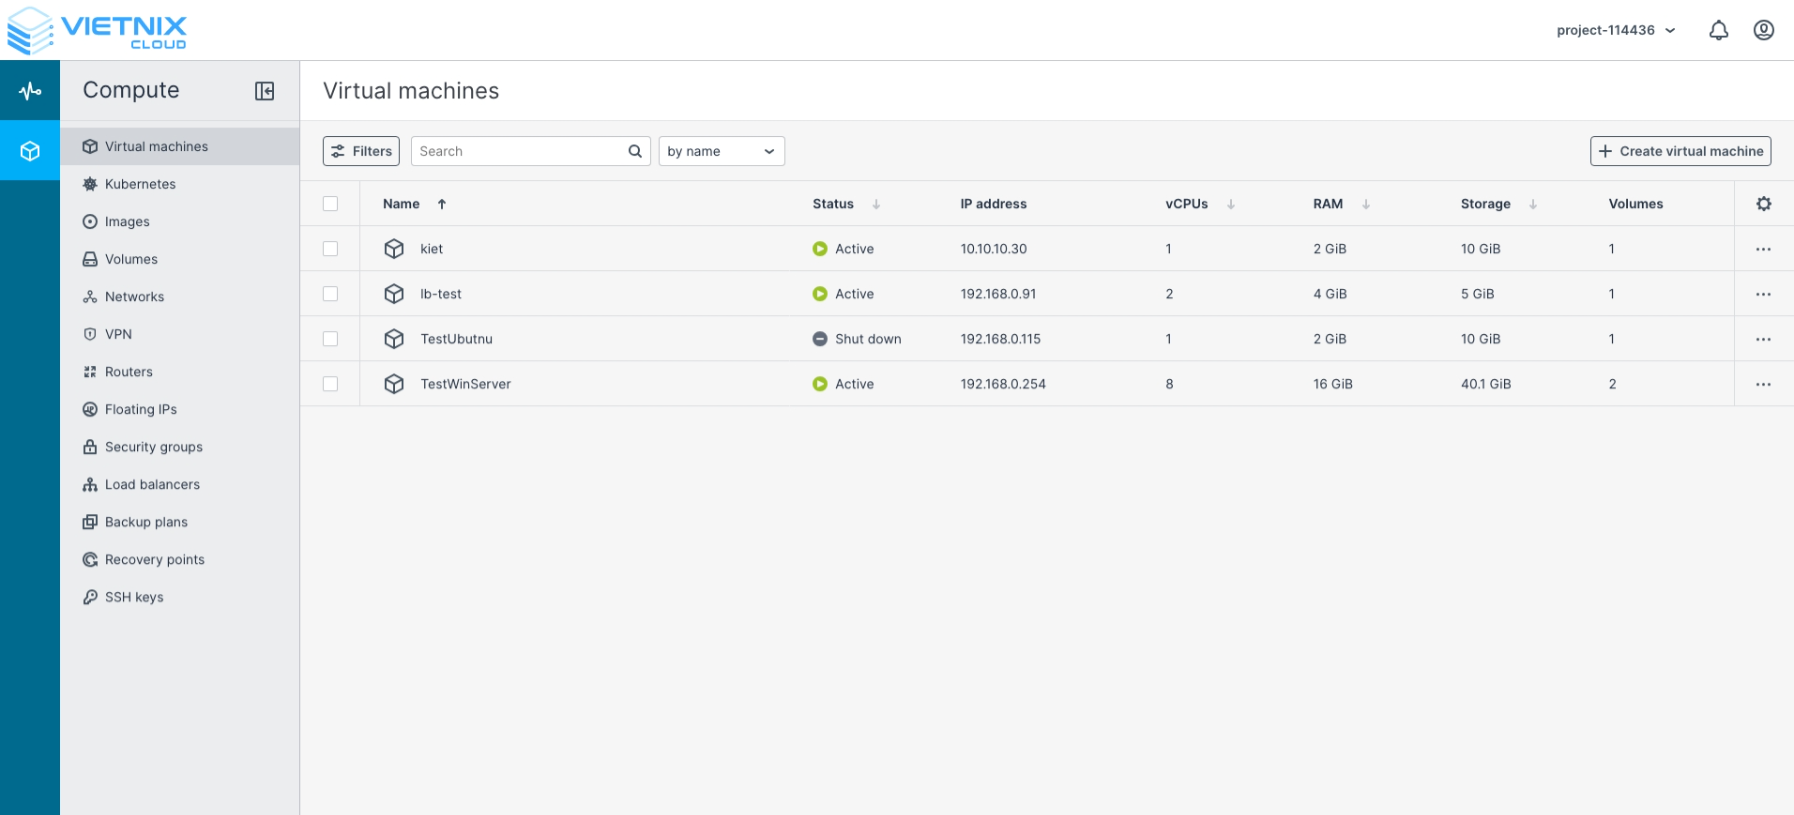Open the 'by name' sort dropdown
The width and height of the screenshot is (1794, 815).
(721, 151)
